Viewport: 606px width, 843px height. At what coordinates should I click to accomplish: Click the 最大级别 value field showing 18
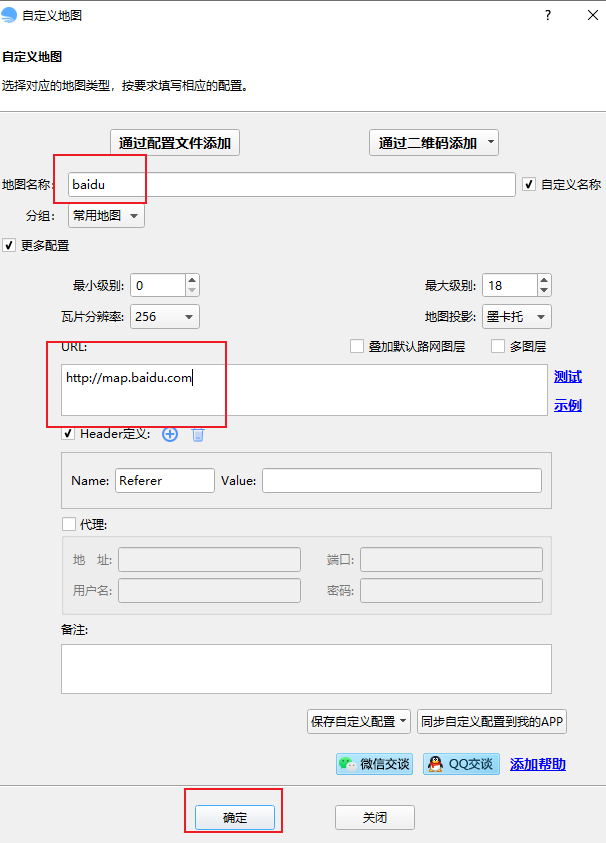point(510,285)
